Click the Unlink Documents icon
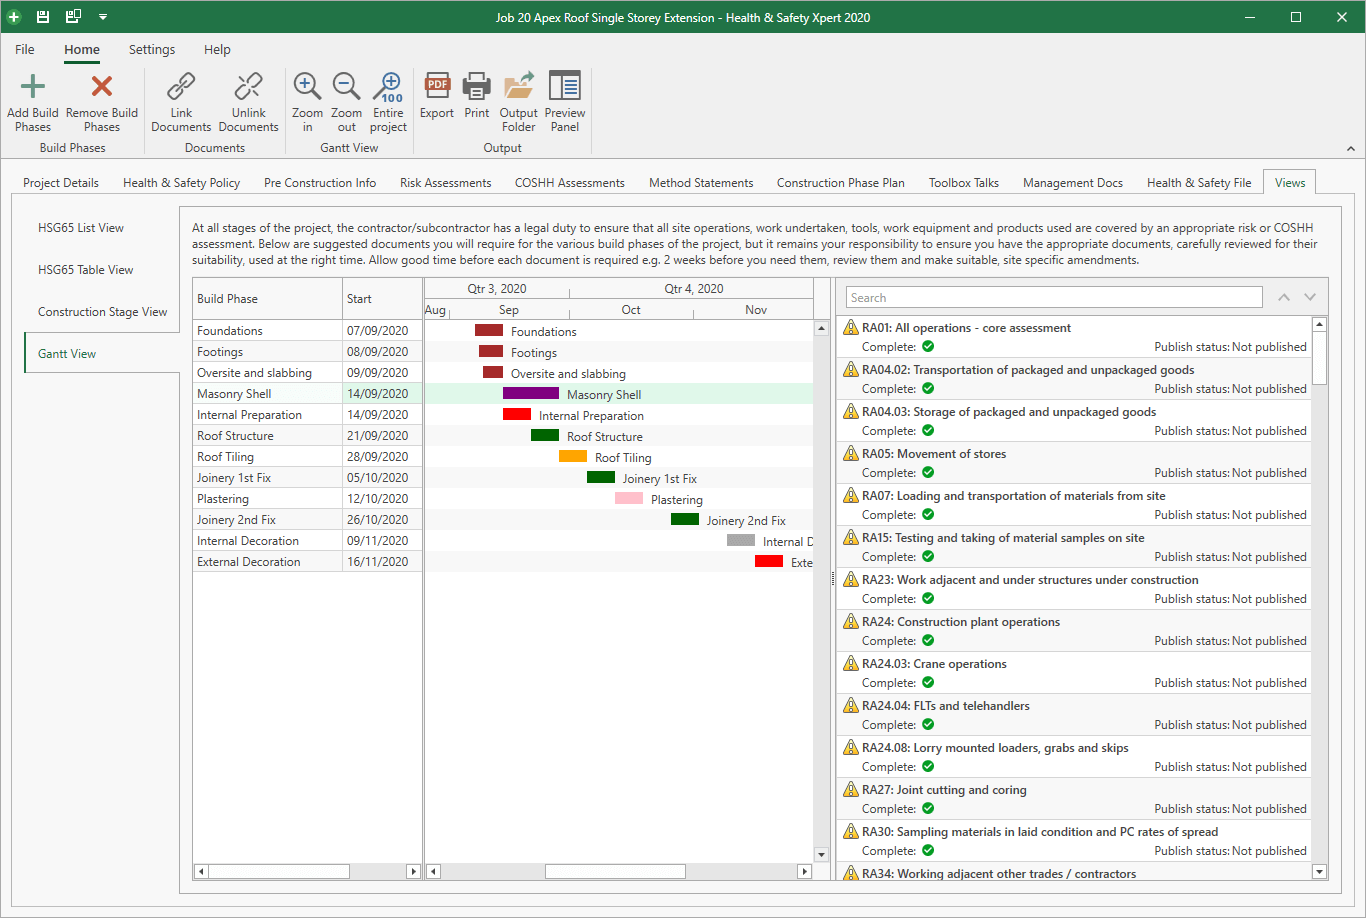 [248, 87]
